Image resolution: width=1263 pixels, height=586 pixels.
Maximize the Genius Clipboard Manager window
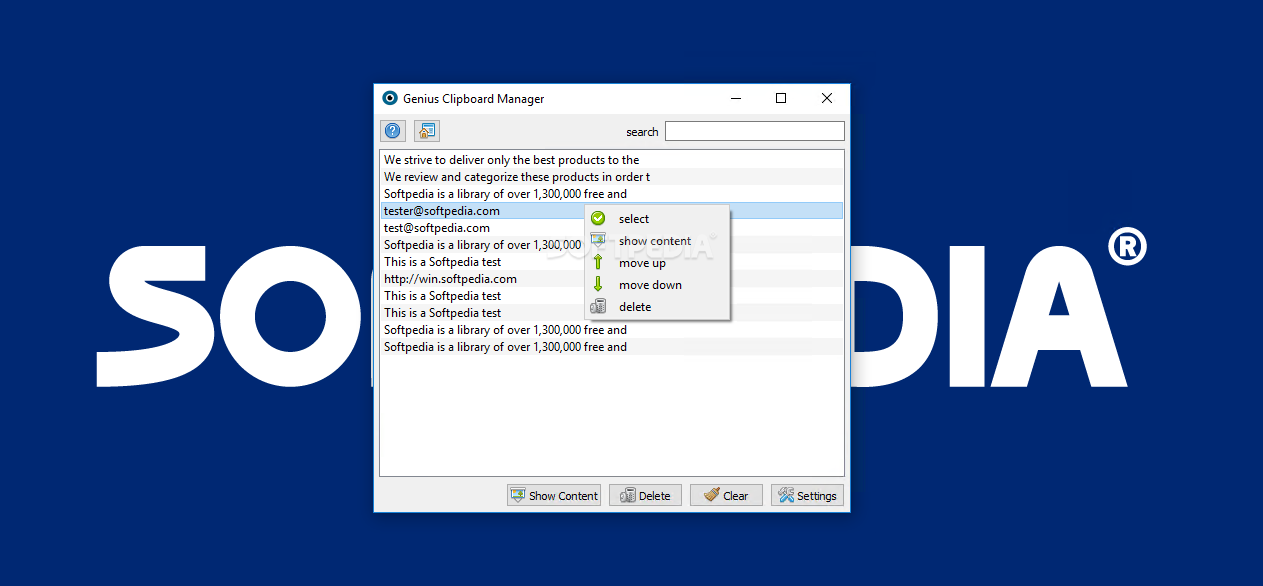(781, 98)
